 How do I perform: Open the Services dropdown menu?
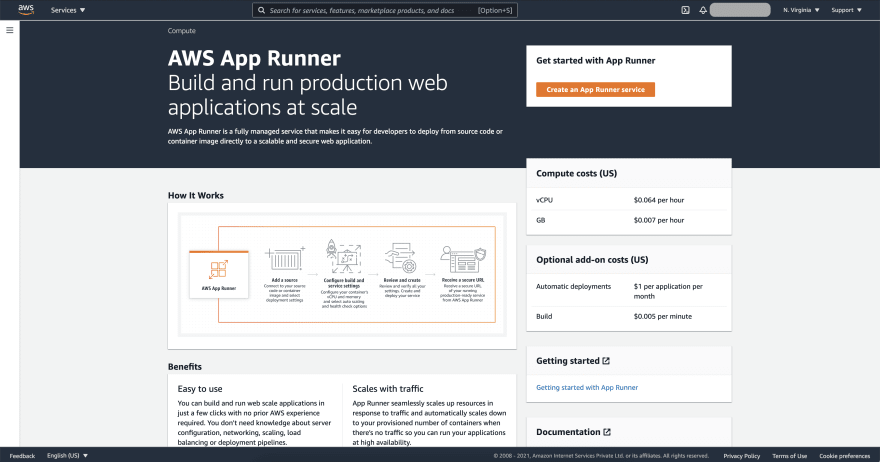pyautogui.click(x=68, y=10)
